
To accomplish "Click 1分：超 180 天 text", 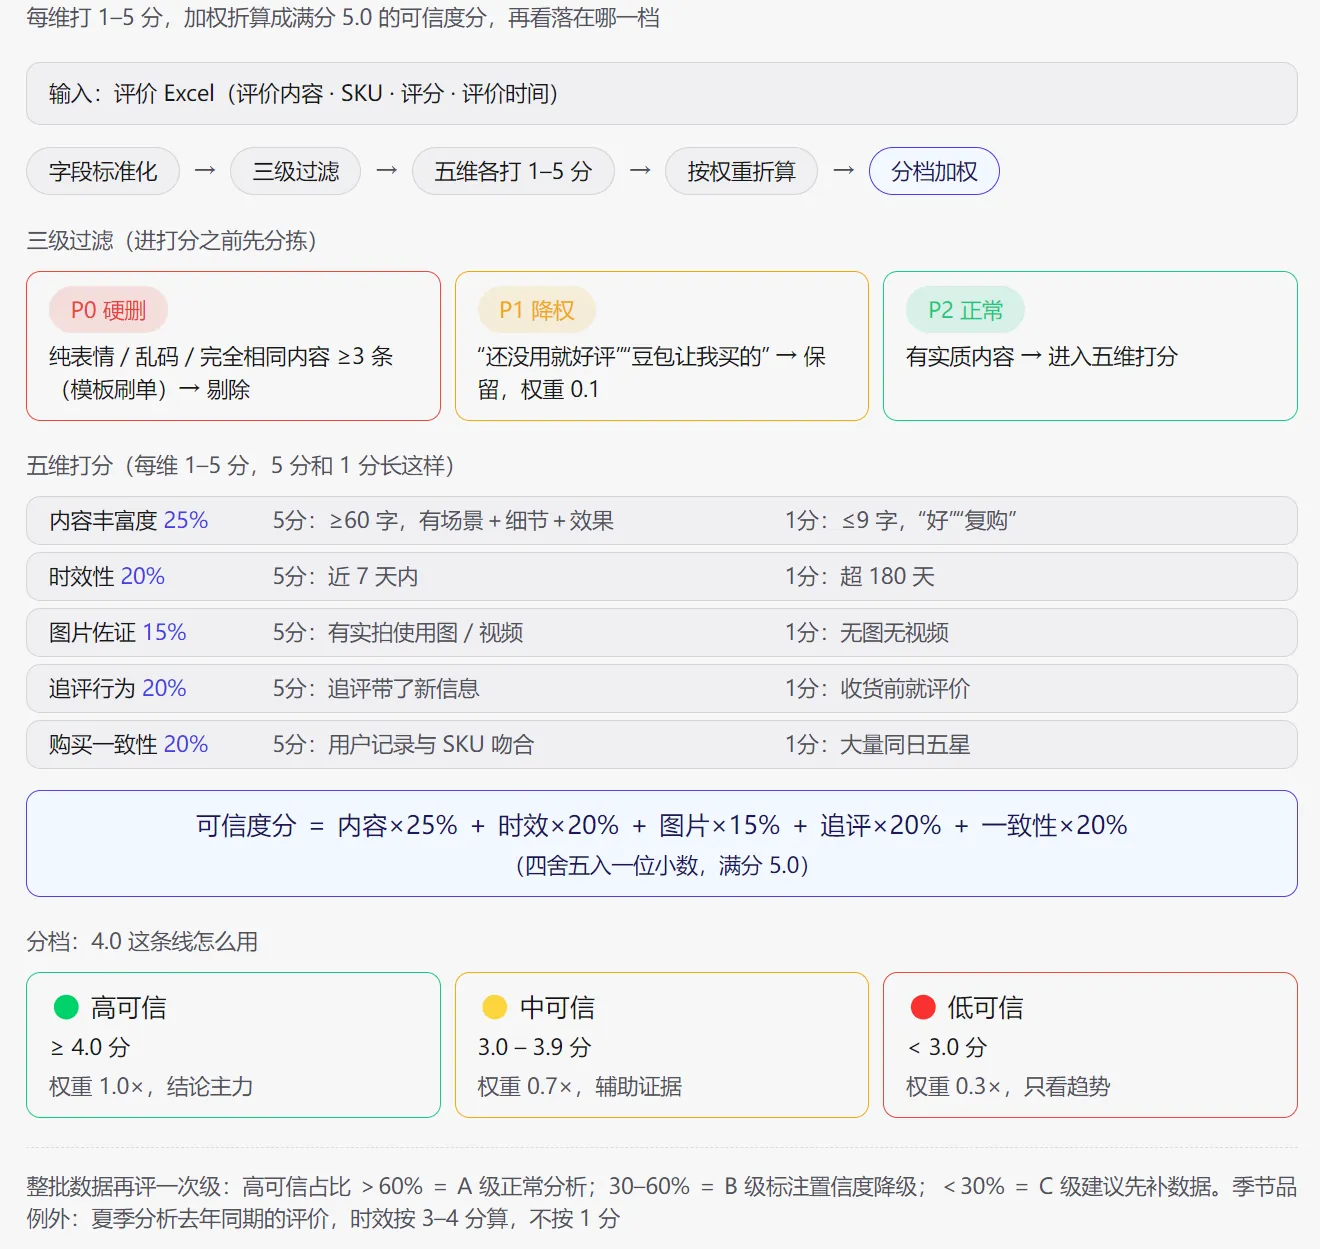I will [x=860, y=577].
